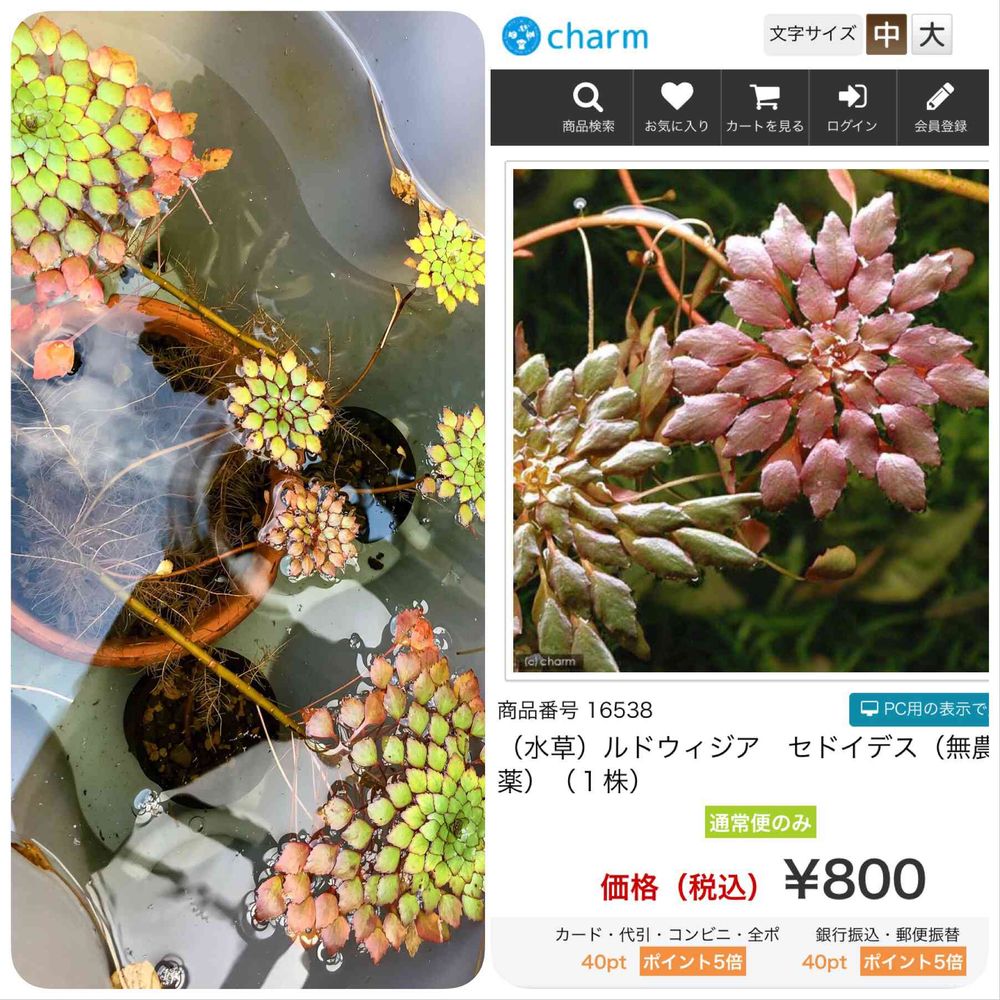This screenshot has width=1000, height=1000.
Task: Switch to PC用の表示 view
Action: coord(919,709)
